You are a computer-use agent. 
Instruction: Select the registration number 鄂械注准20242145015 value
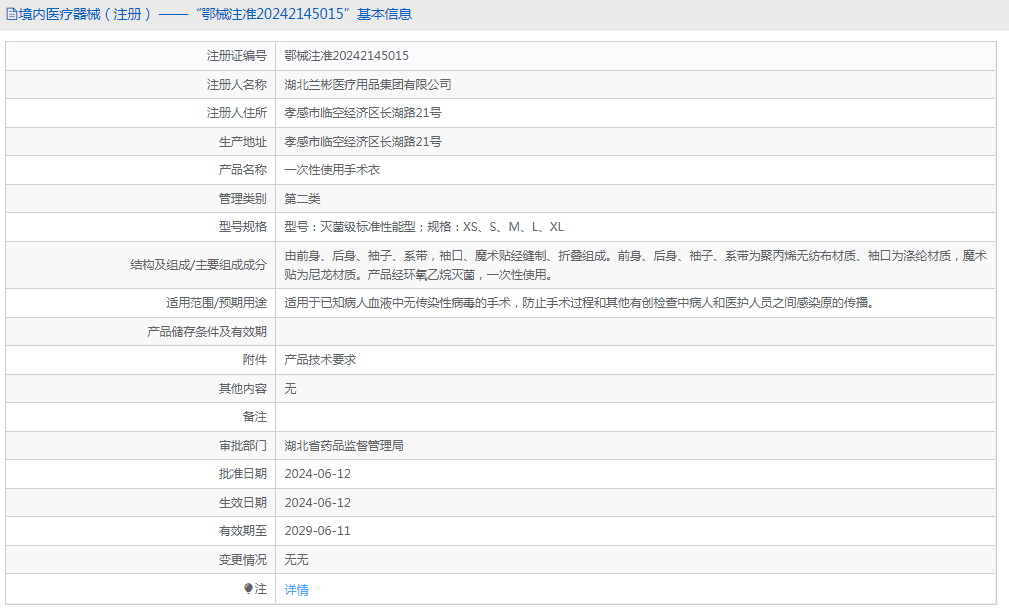346,56
